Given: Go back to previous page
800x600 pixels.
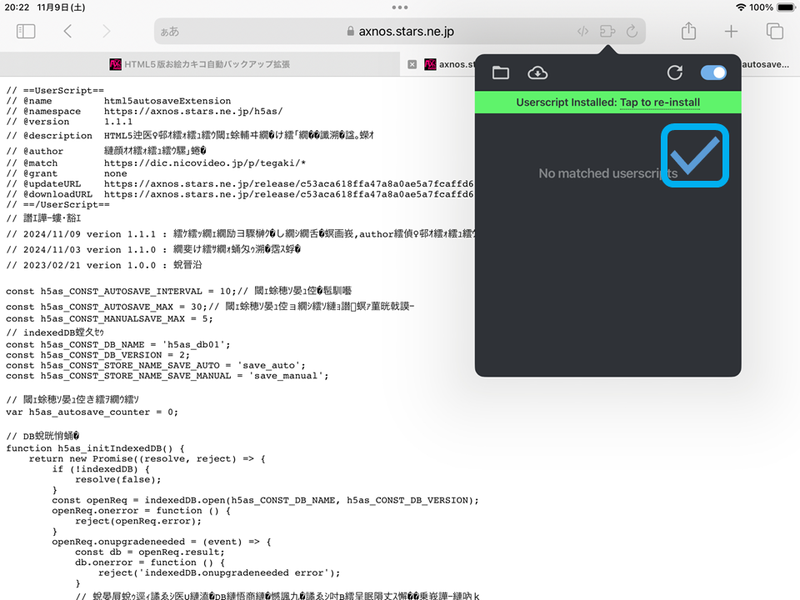Looking at the screenshot, I should tap(68, 31).
